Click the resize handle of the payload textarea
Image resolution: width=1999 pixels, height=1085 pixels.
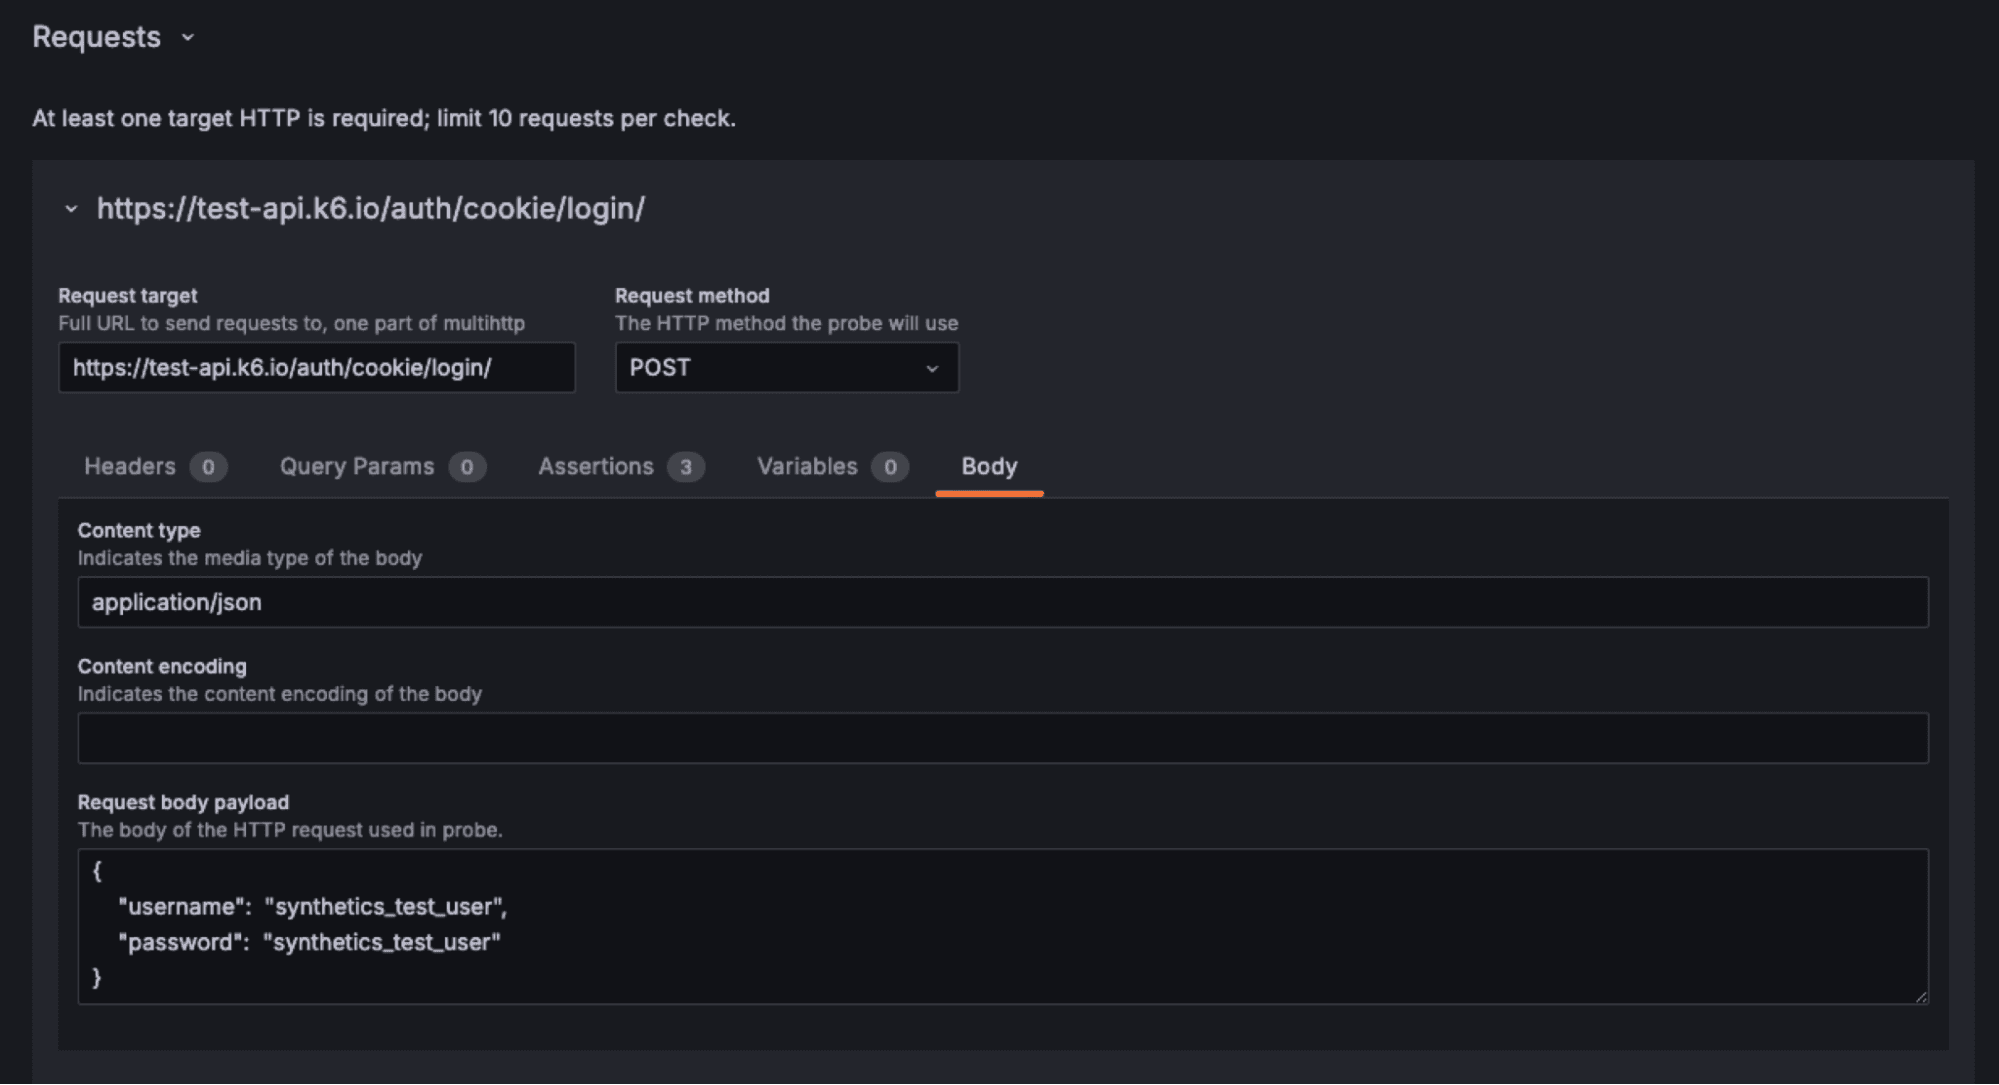point(1918,997)
